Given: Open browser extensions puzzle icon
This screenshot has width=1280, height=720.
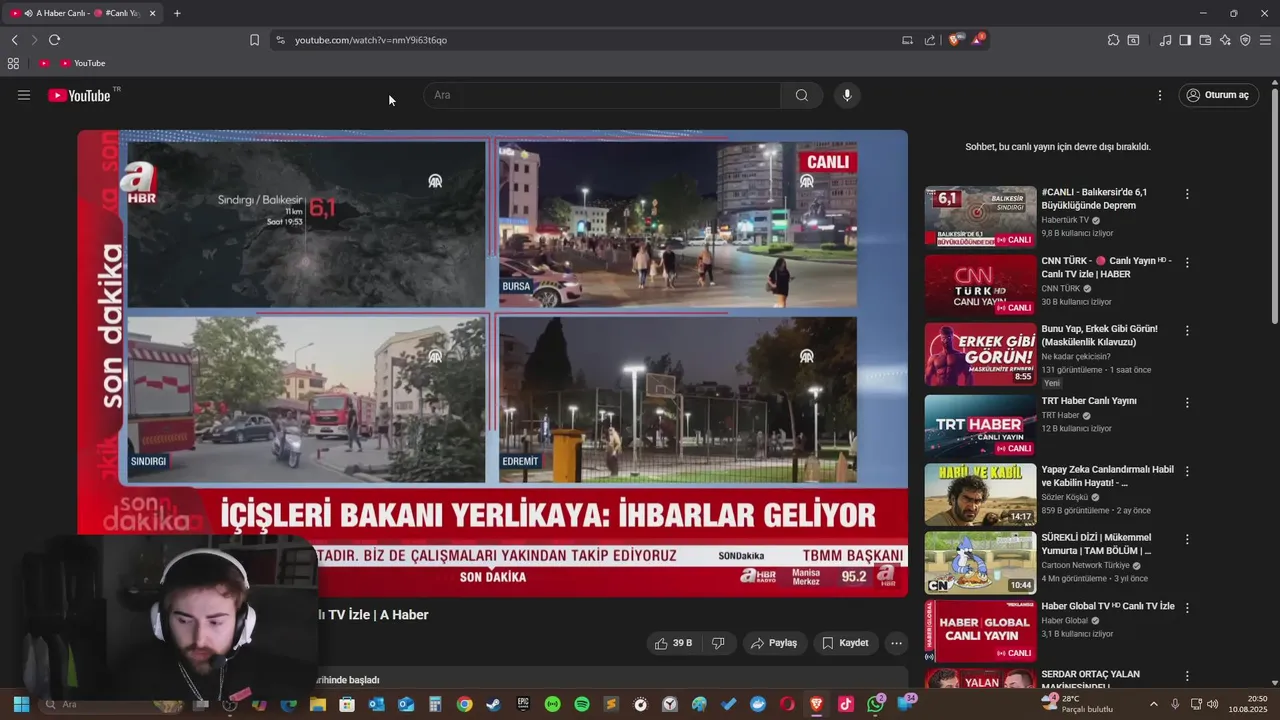Looking at the screenshot, I should pos(1113,40).
